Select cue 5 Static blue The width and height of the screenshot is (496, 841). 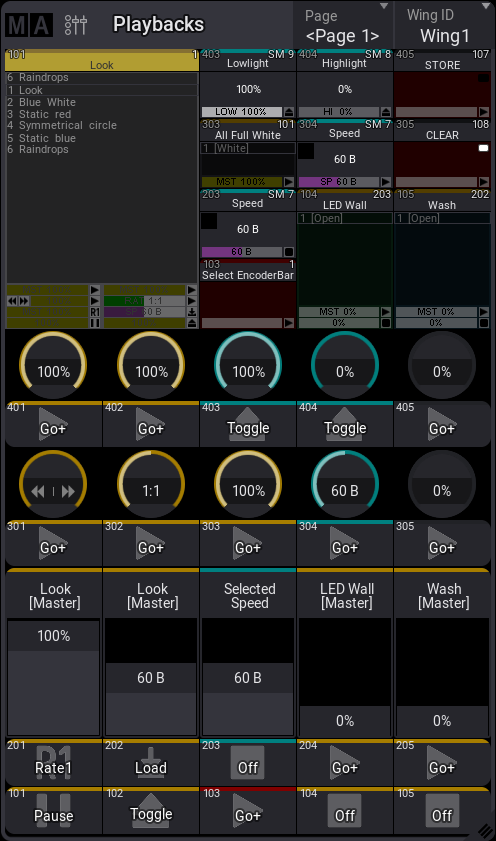pos(102,138)
